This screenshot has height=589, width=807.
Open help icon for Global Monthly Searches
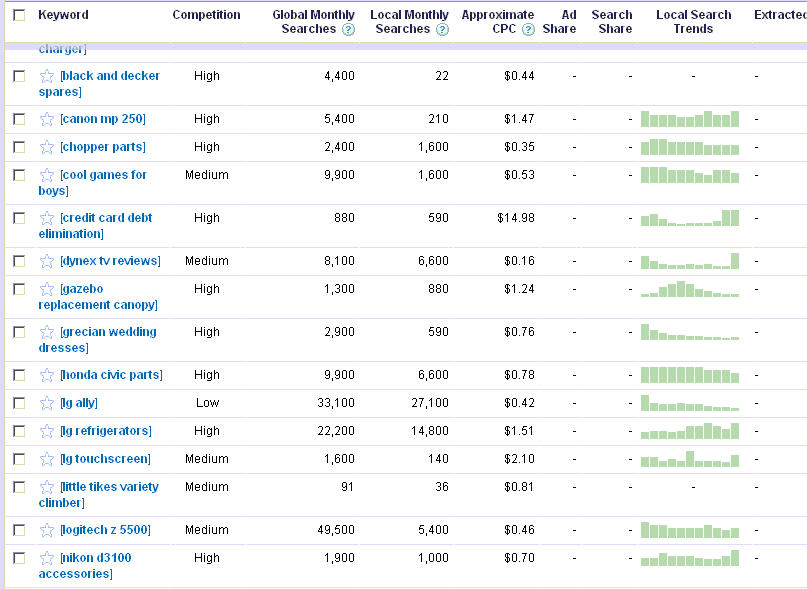point(348,29)
